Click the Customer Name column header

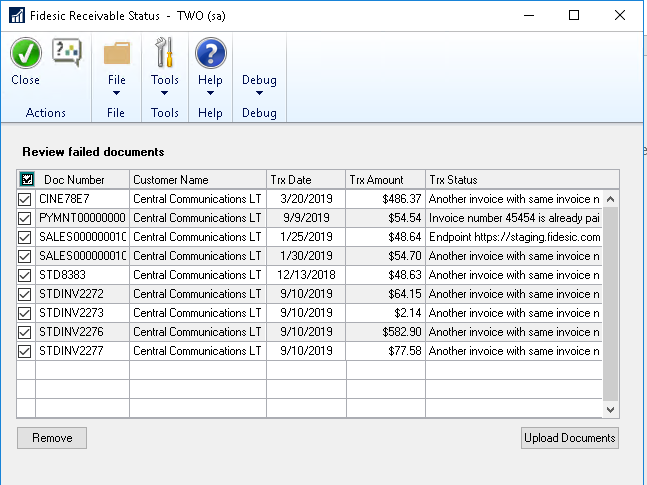pyautogui.click(x=198, y=180)
